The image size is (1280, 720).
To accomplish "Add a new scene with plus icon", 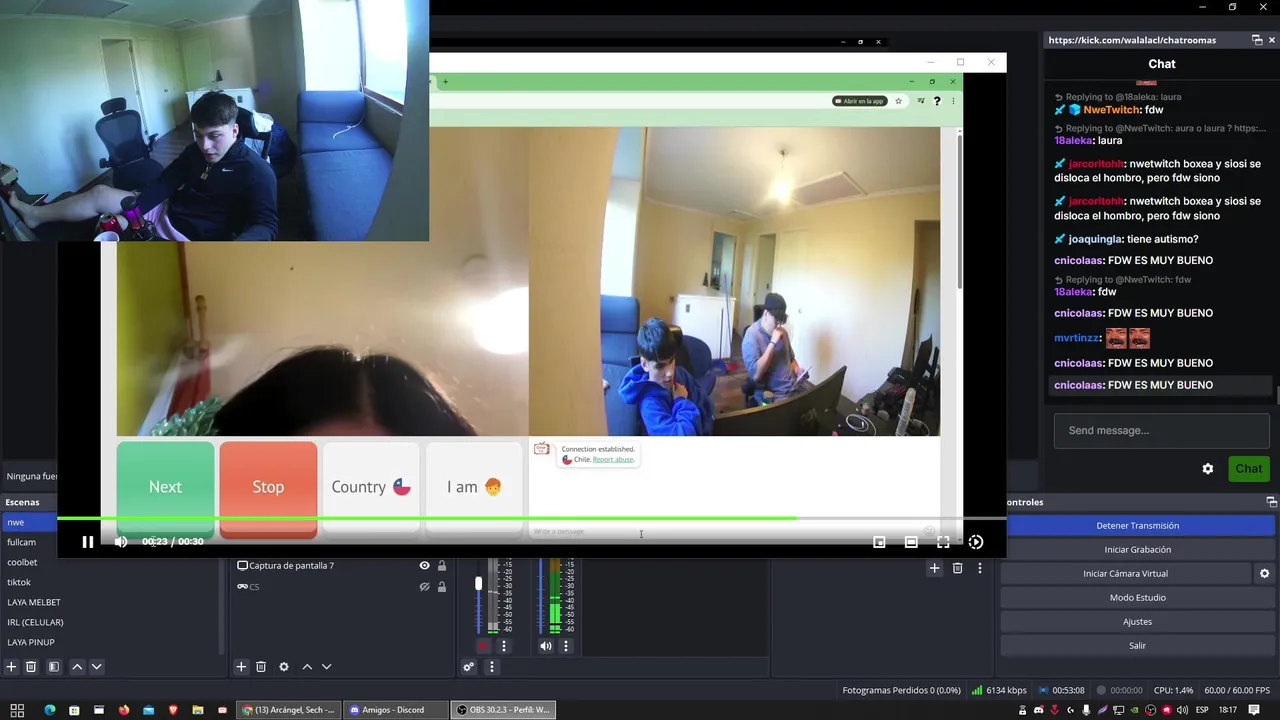I will point(11,667).
